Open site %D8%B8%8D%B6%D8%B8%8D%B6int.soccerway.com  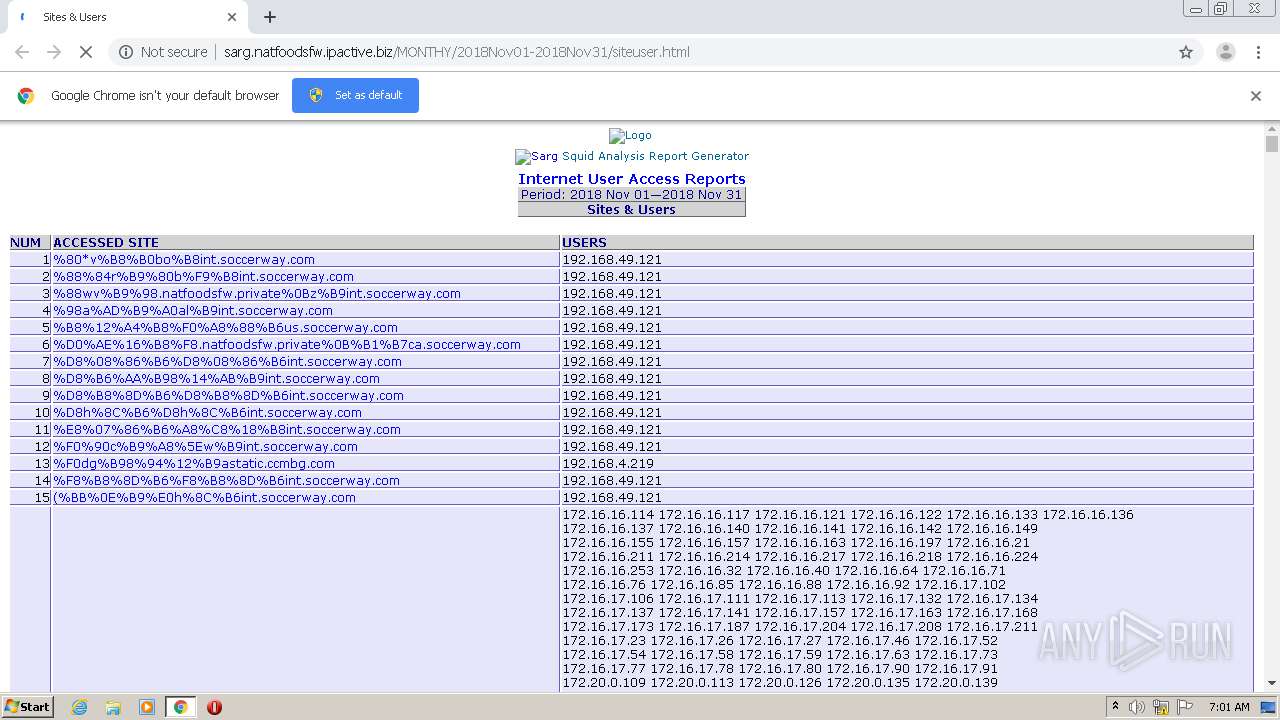point(228,396)
